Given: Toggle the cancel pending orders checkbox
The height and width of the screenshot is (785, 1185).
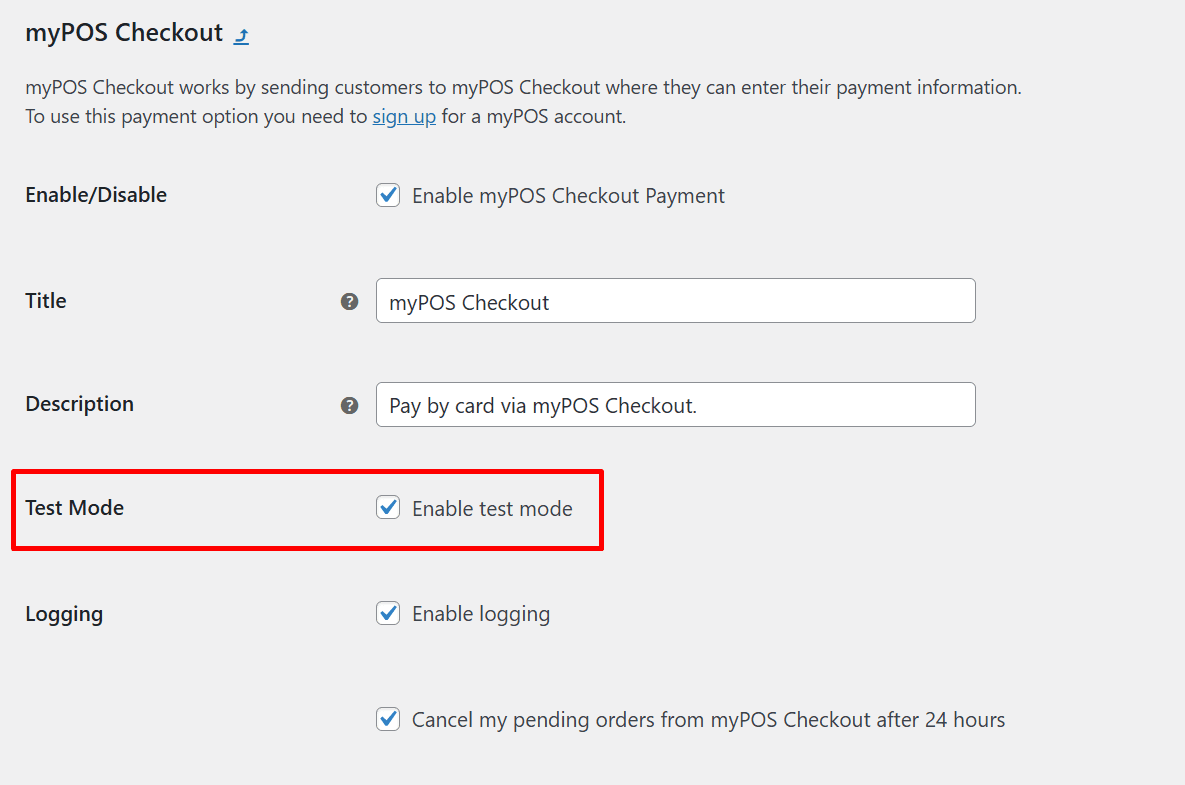Looking at the screenshot, I should [388, 719].
